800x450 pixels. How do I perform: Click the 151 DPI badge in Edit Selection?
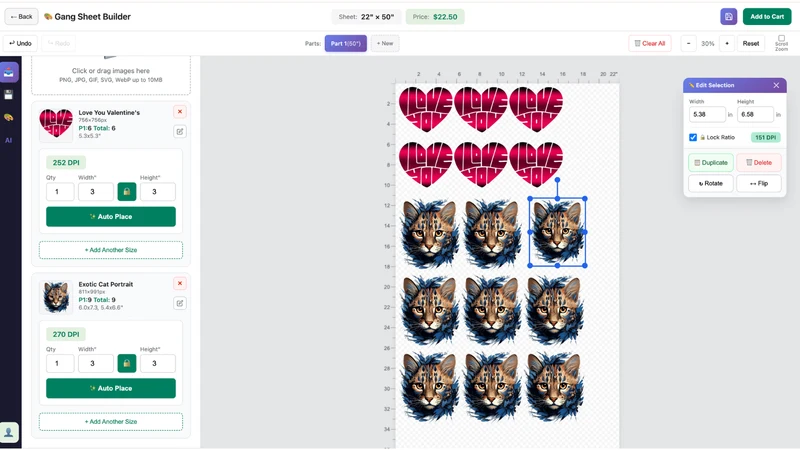click(765, 137)
